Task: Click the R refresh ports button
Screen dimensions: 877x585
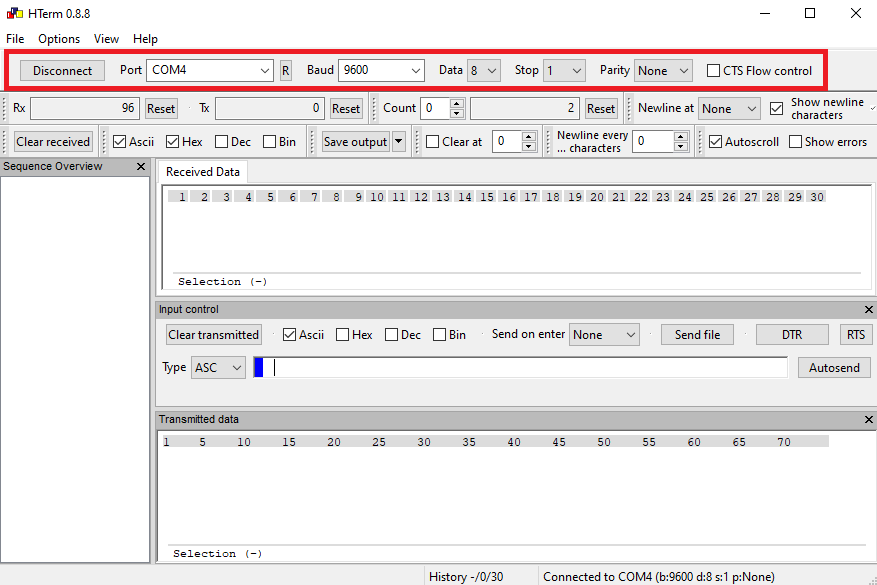Action: 285,71
